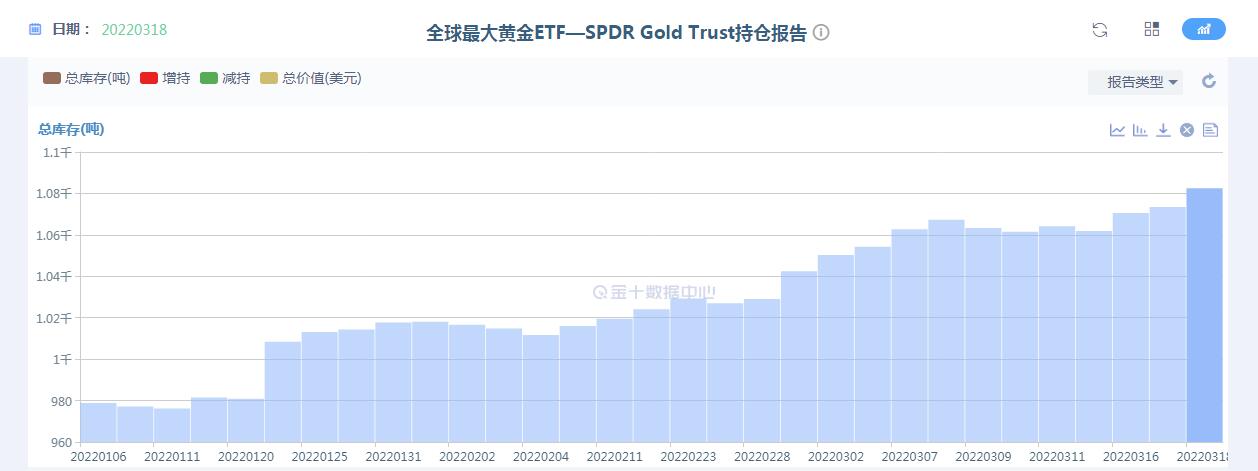The image size is (1258, 471).
Task: Click the calendar icon beside 日期
Action: [x=35, y=30]
